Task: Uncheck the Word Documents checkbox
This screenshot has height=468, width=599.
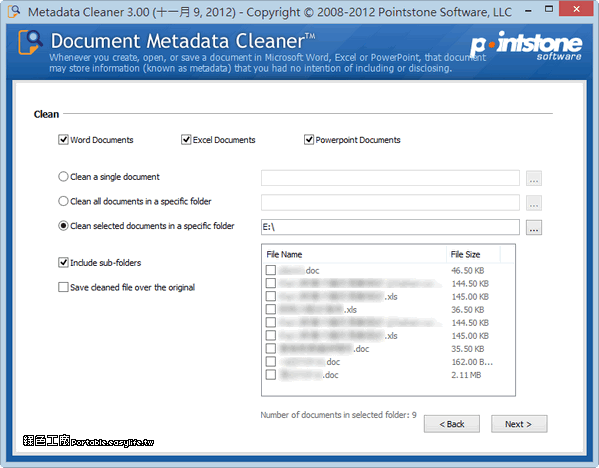Action: pyautogui.click(x=63, y=140)
